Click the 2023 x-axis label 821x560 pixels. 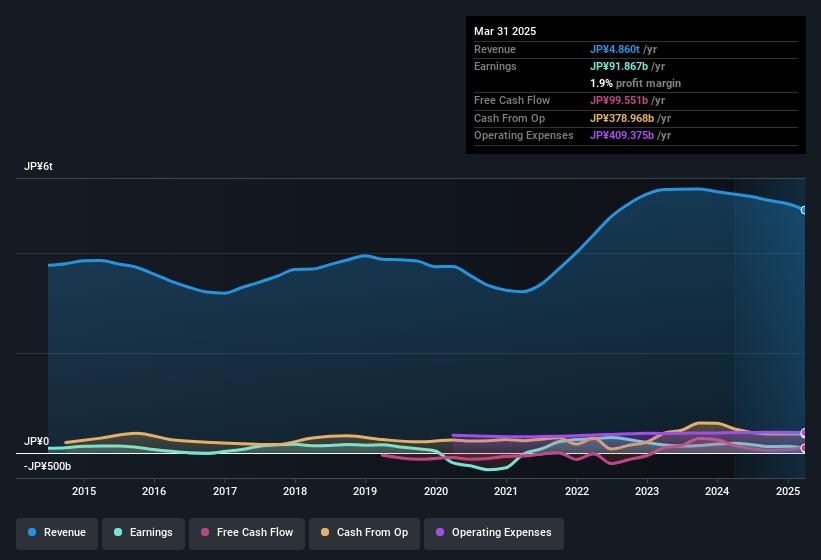[647, 491]
